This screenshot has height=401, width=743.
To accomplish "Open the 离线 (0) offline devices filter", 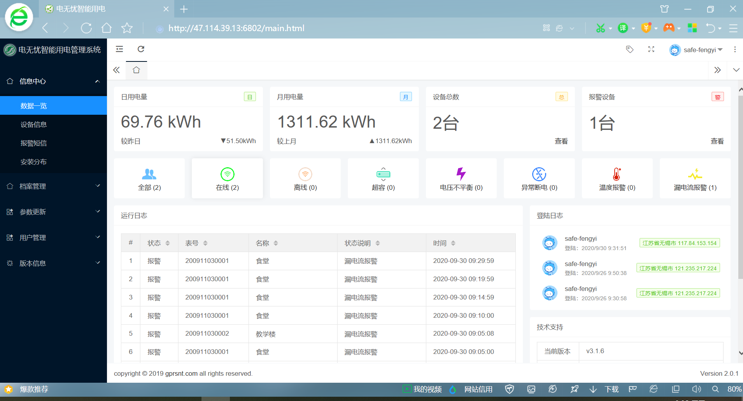I will click(305, 175).
